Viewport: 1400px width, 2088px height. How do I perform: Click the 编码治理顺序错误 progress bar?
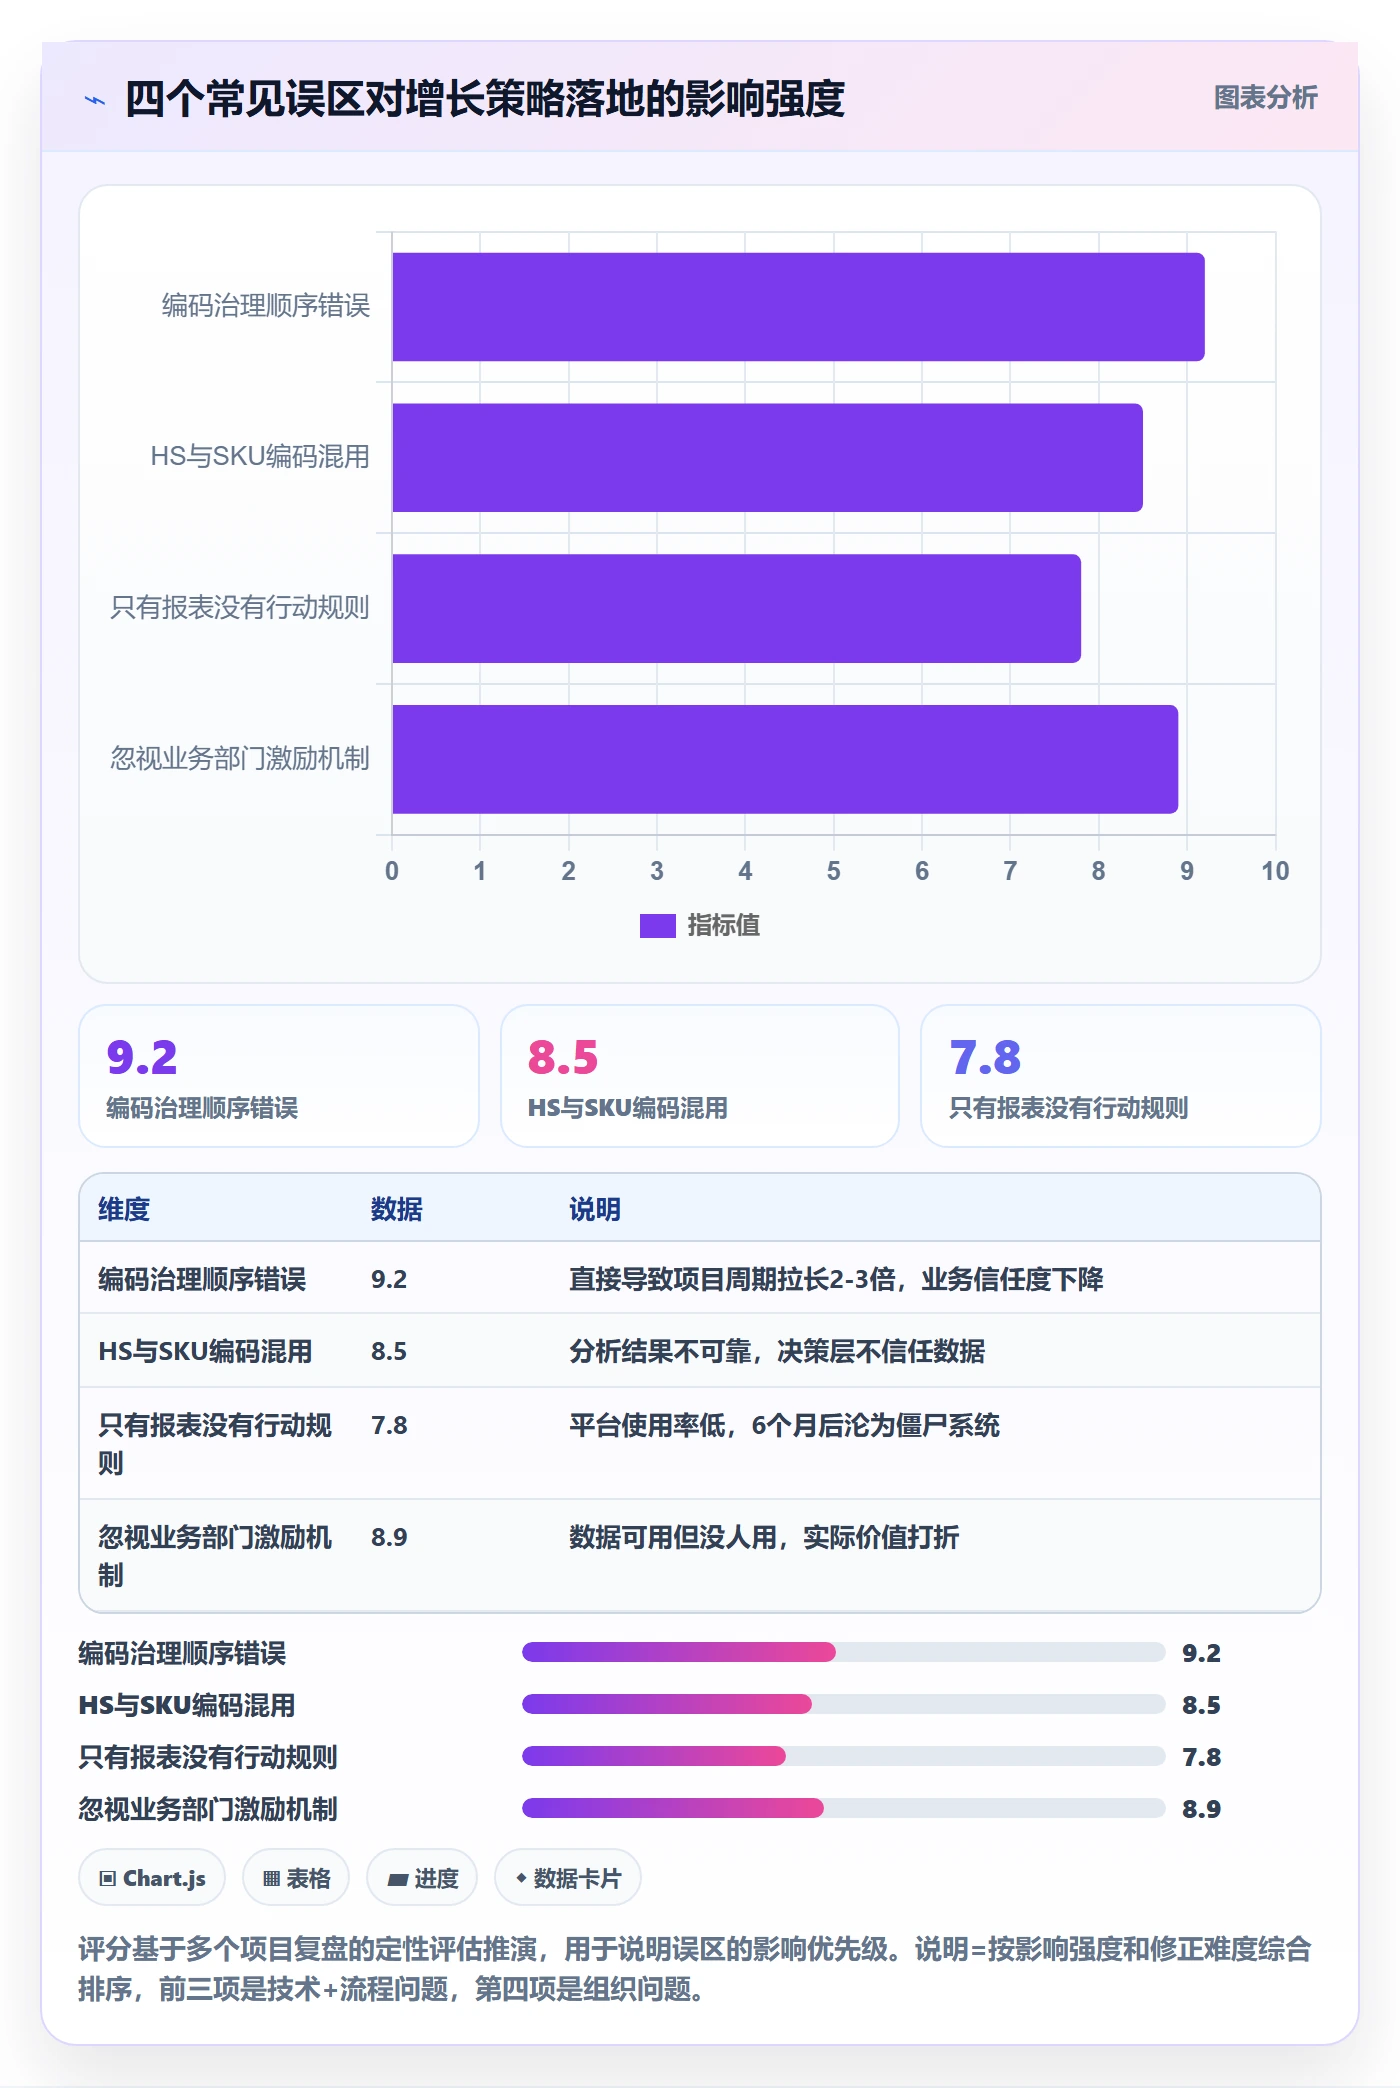pos(843,1652)
